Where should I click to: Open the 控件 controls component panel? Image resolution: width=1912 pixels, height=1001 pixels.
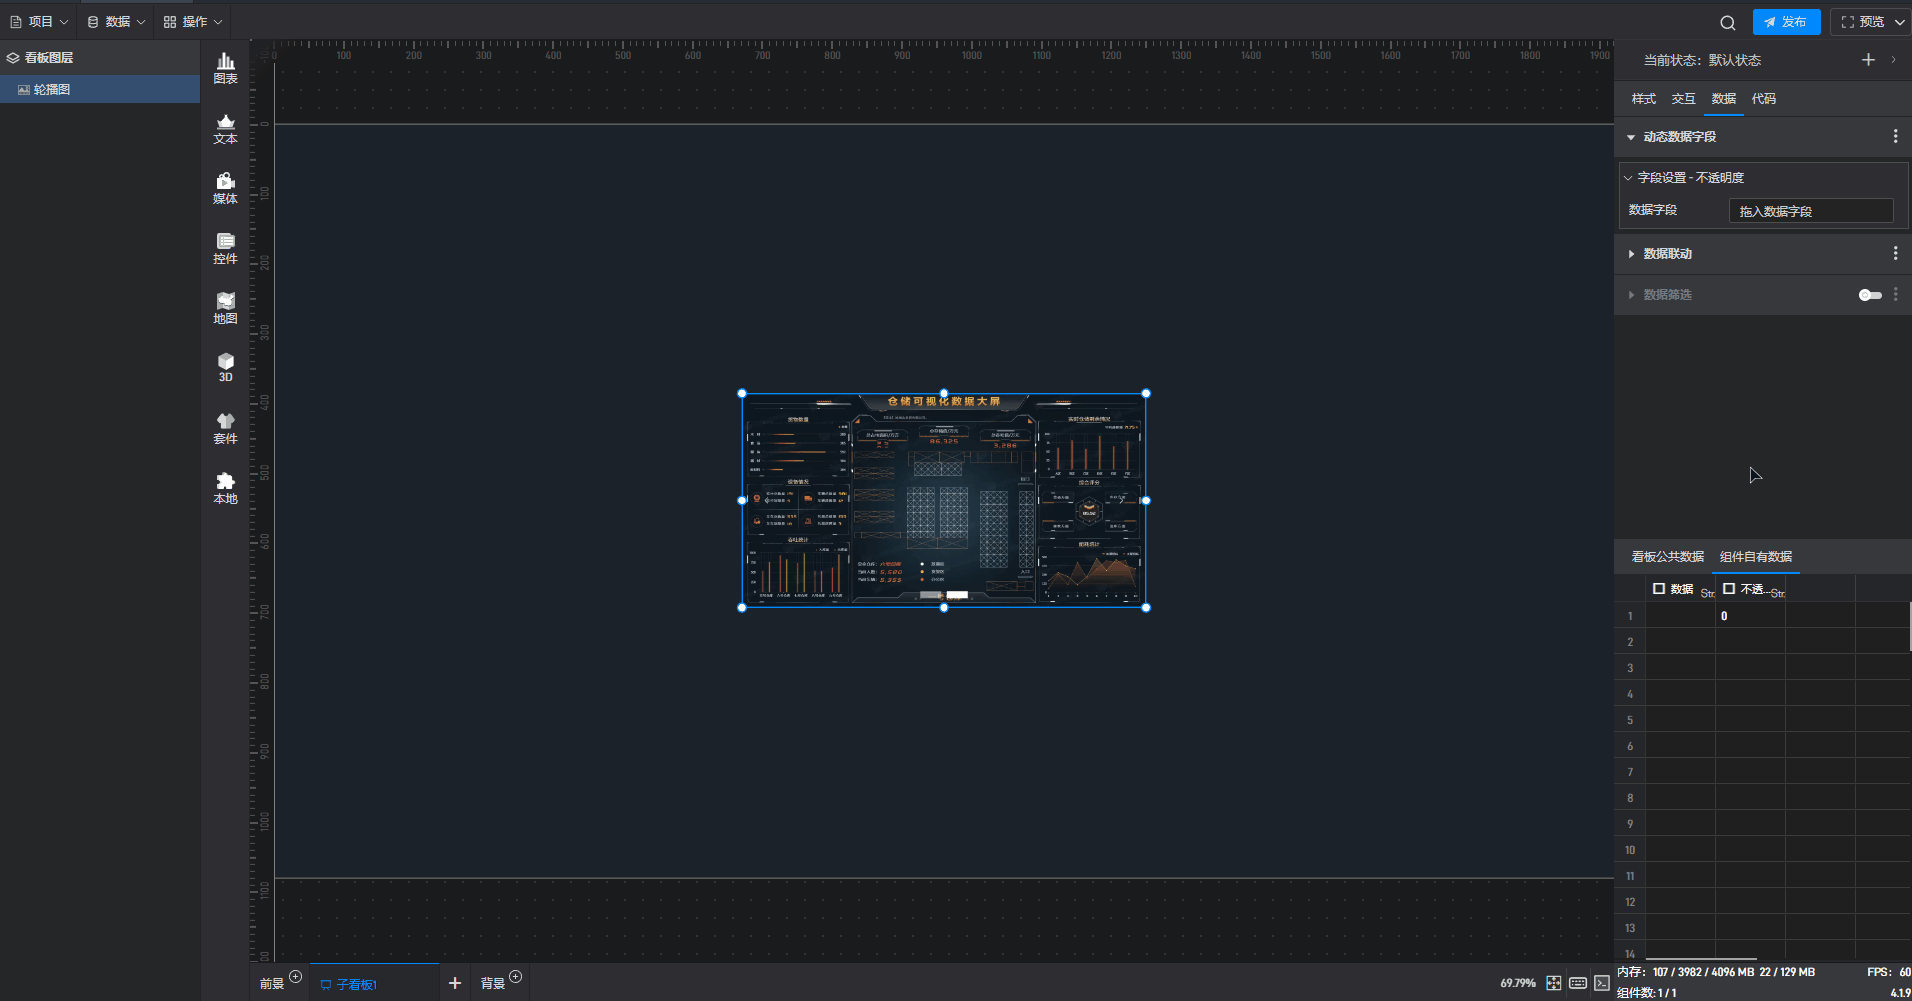[x=225, y=248]
